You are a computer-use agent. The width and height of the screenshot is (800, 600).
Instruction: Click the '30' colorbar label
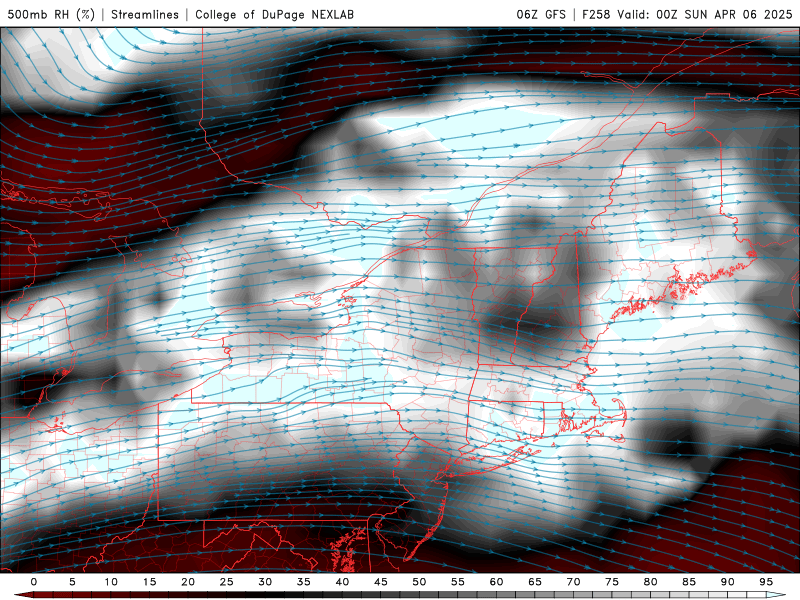[265, 582]
